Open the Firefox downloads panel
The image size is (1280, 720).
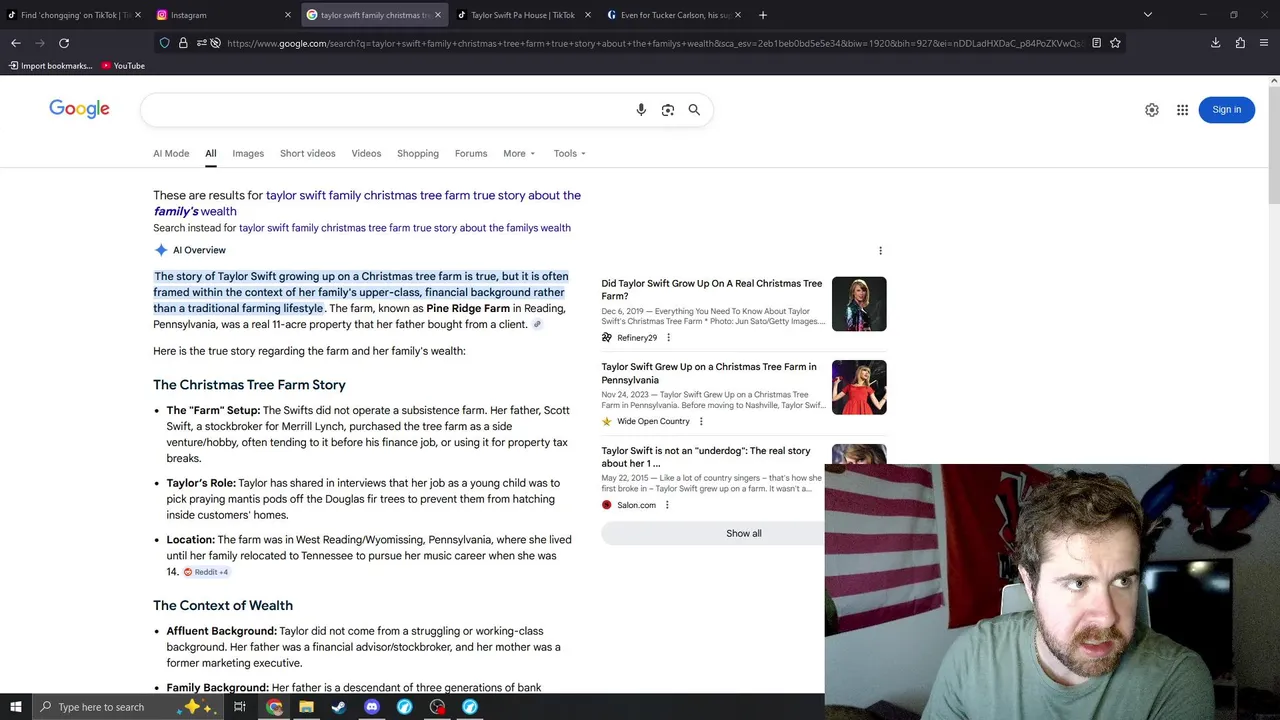point(1216,43)
